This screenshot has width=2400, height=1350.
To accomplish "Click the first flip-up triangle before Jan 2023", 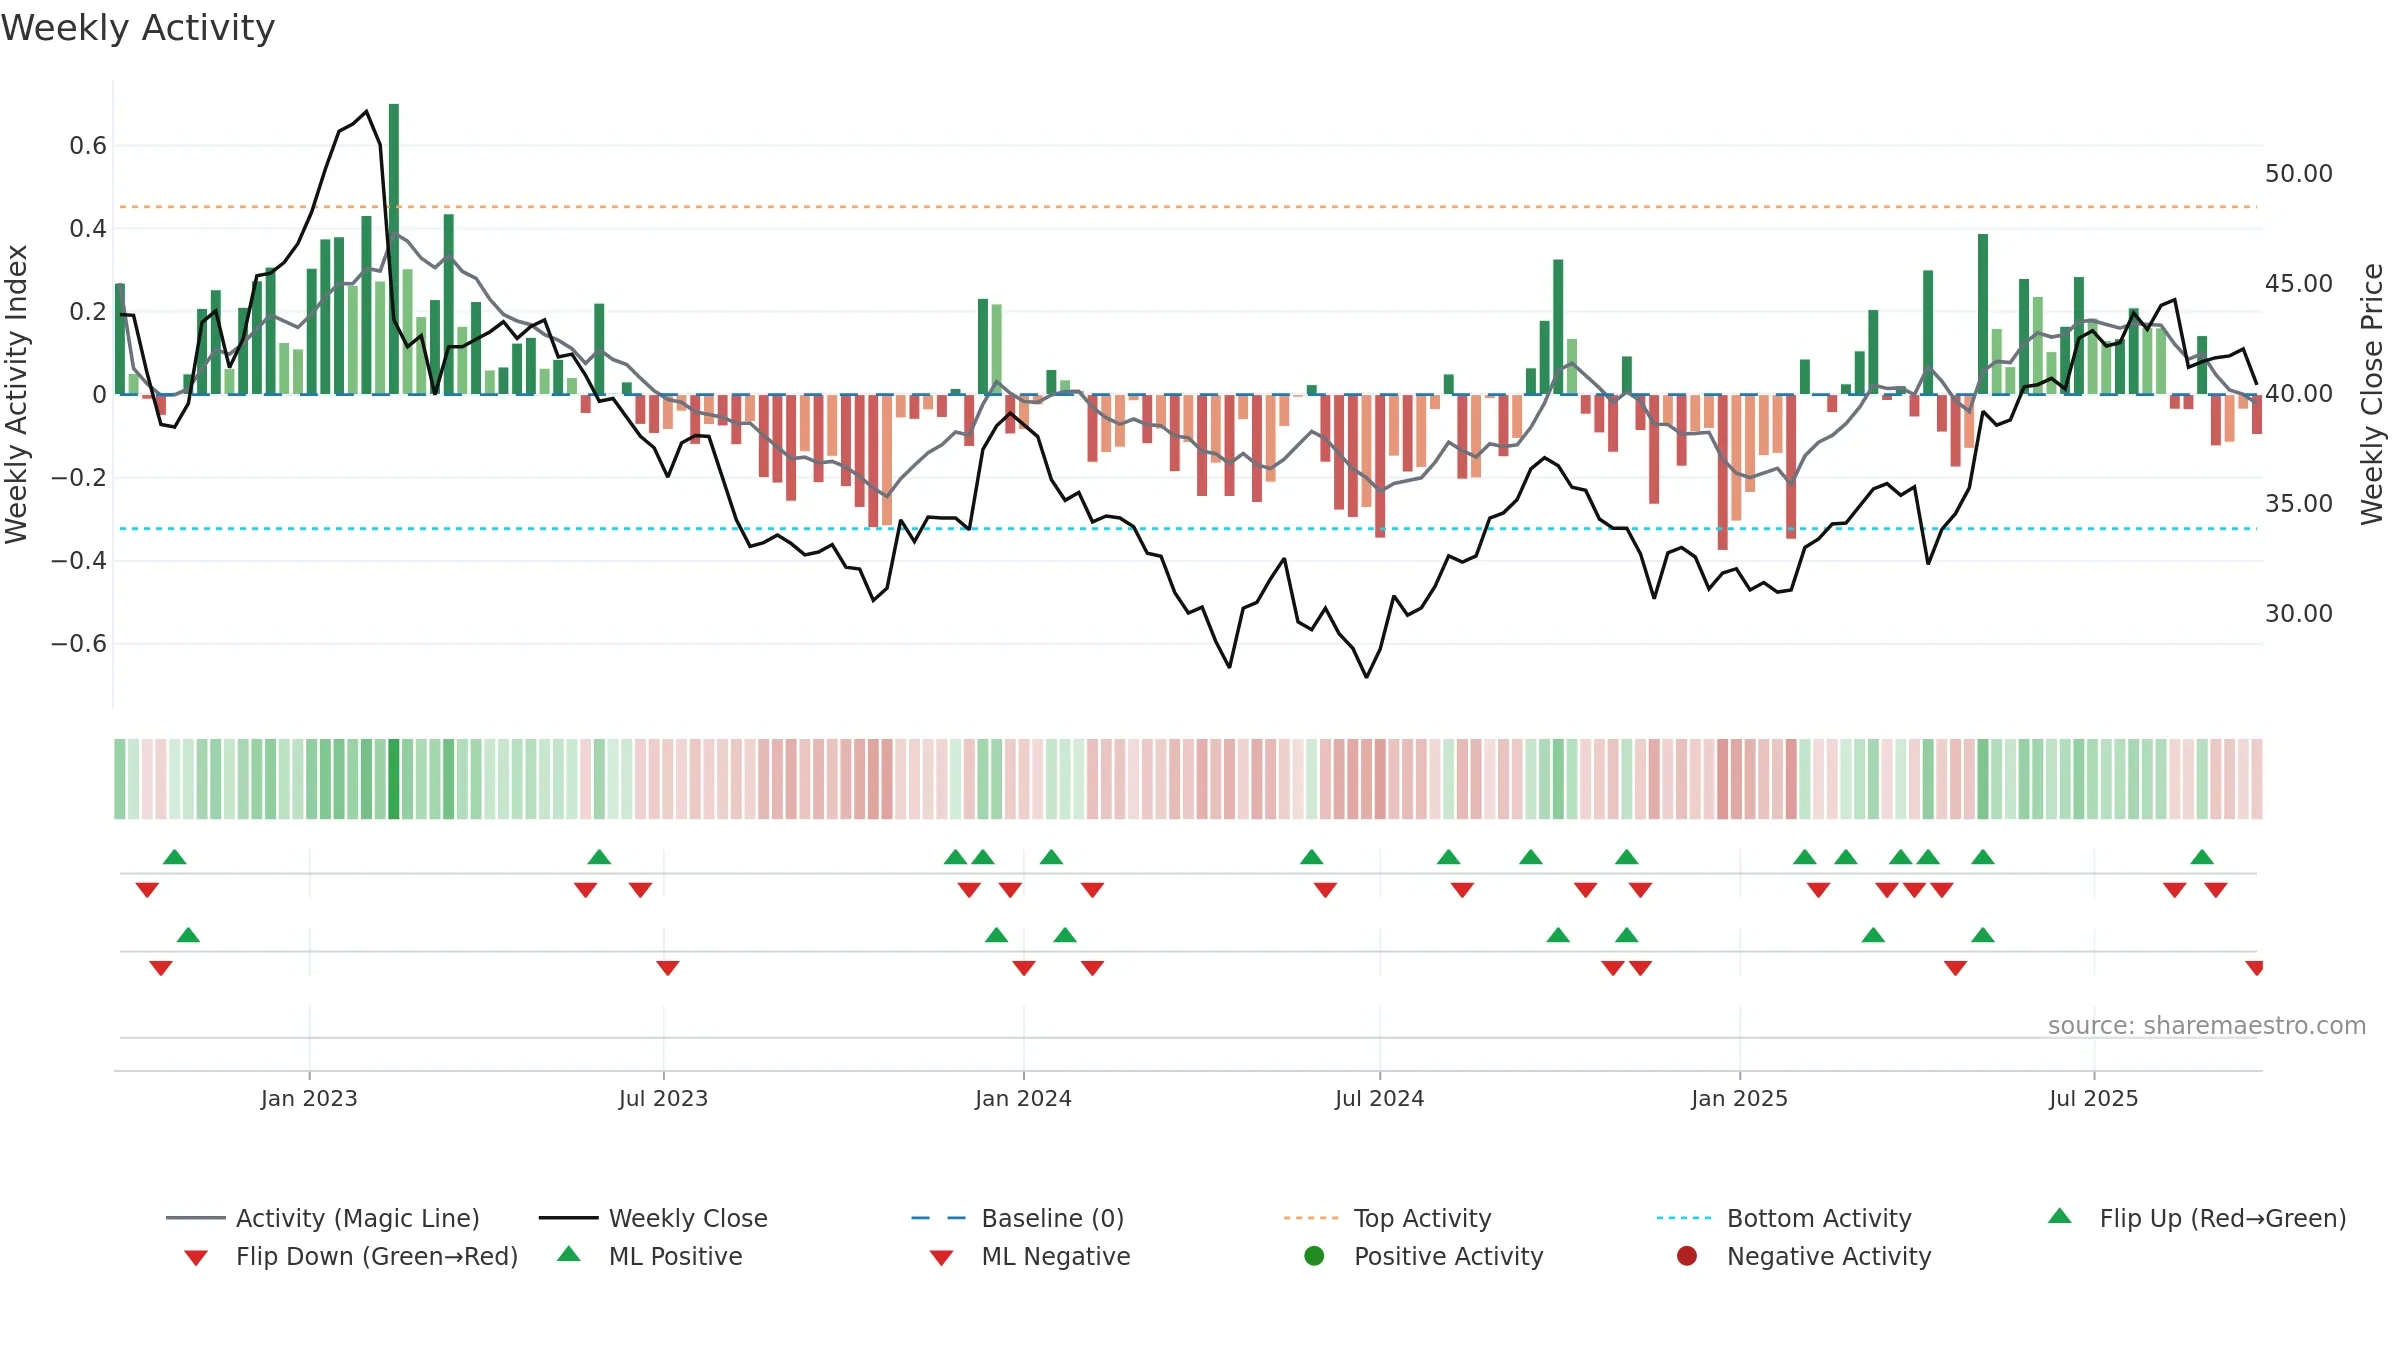I will click(175, 857).
